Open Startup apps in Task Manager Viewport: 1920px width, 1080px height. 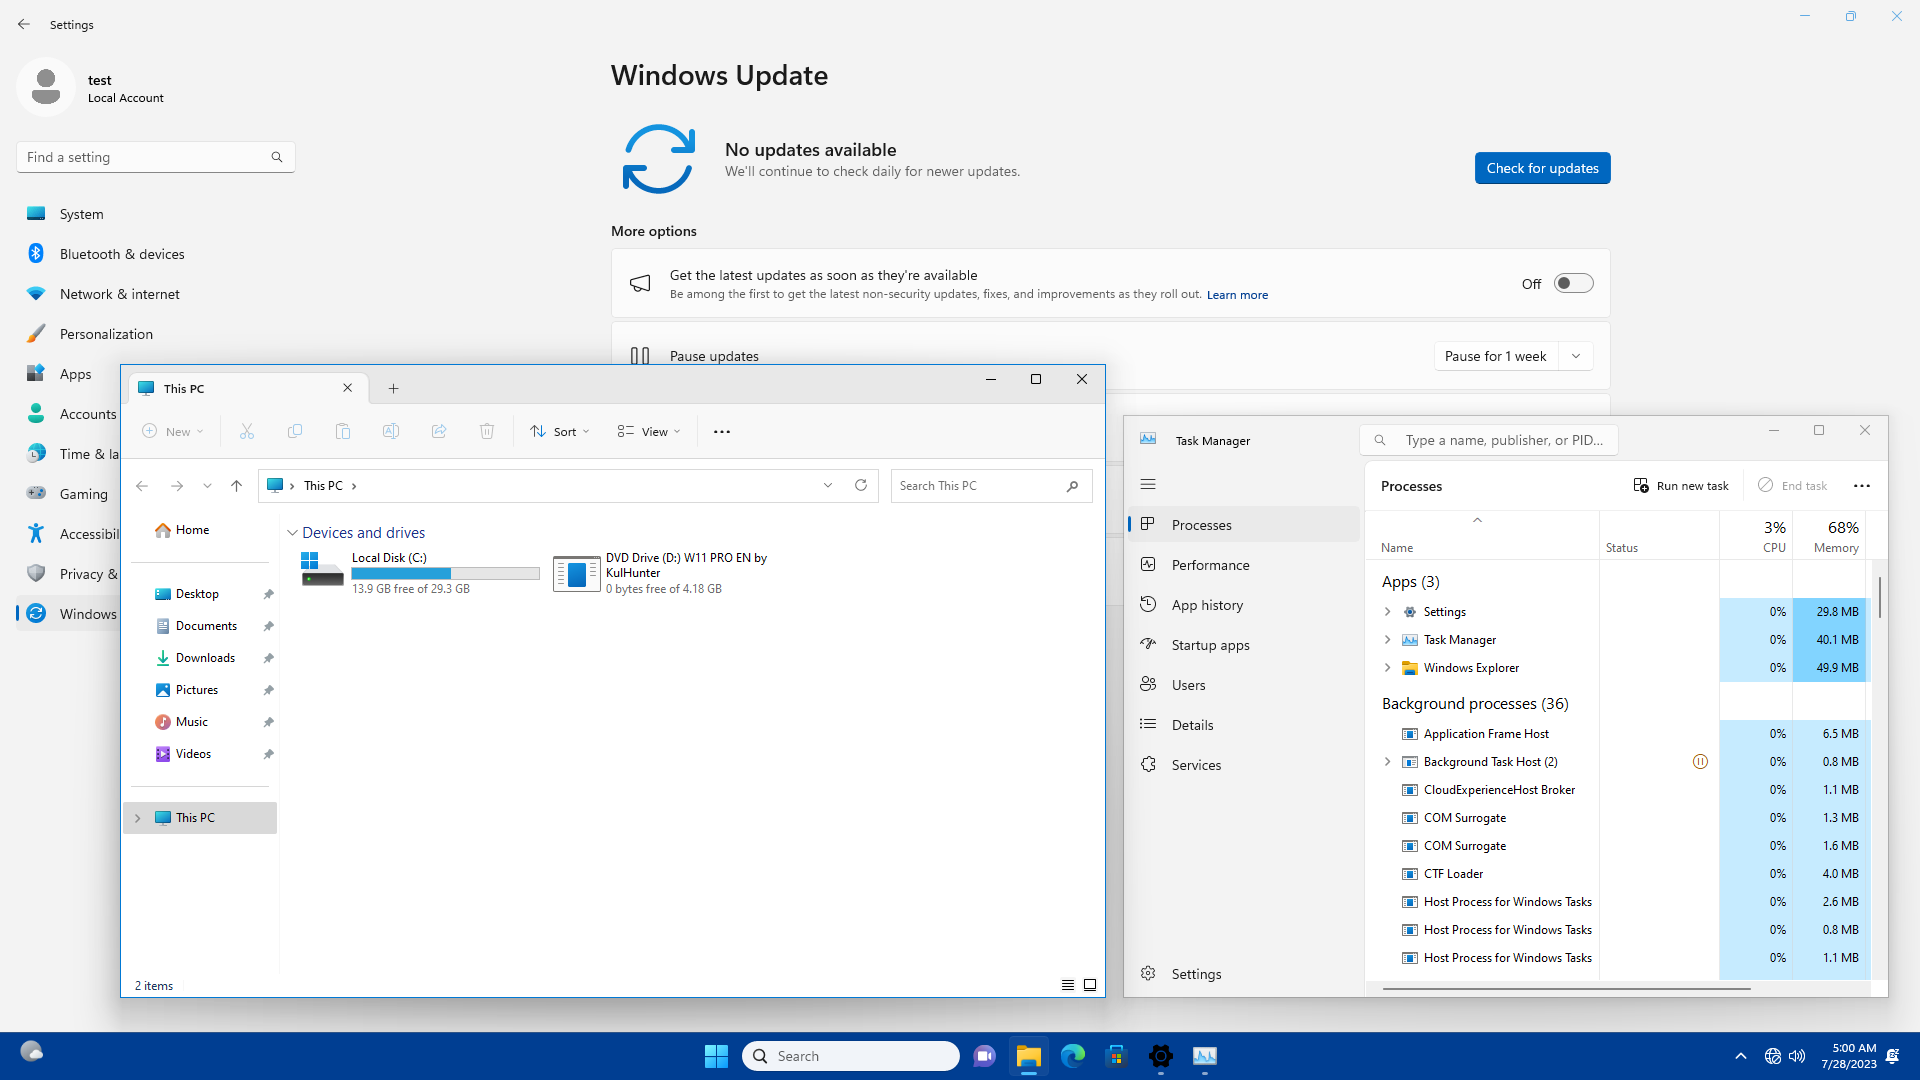tap(1210, 645)
